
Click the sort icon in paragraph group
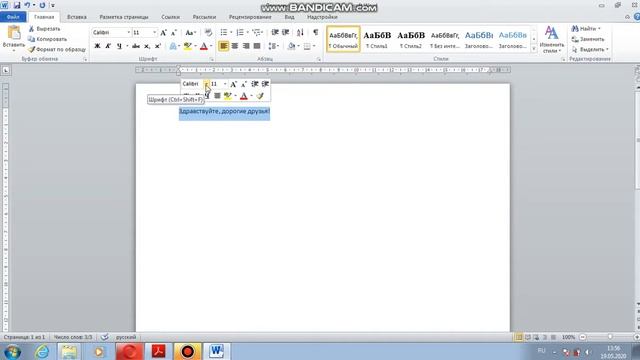coord(300,32)
